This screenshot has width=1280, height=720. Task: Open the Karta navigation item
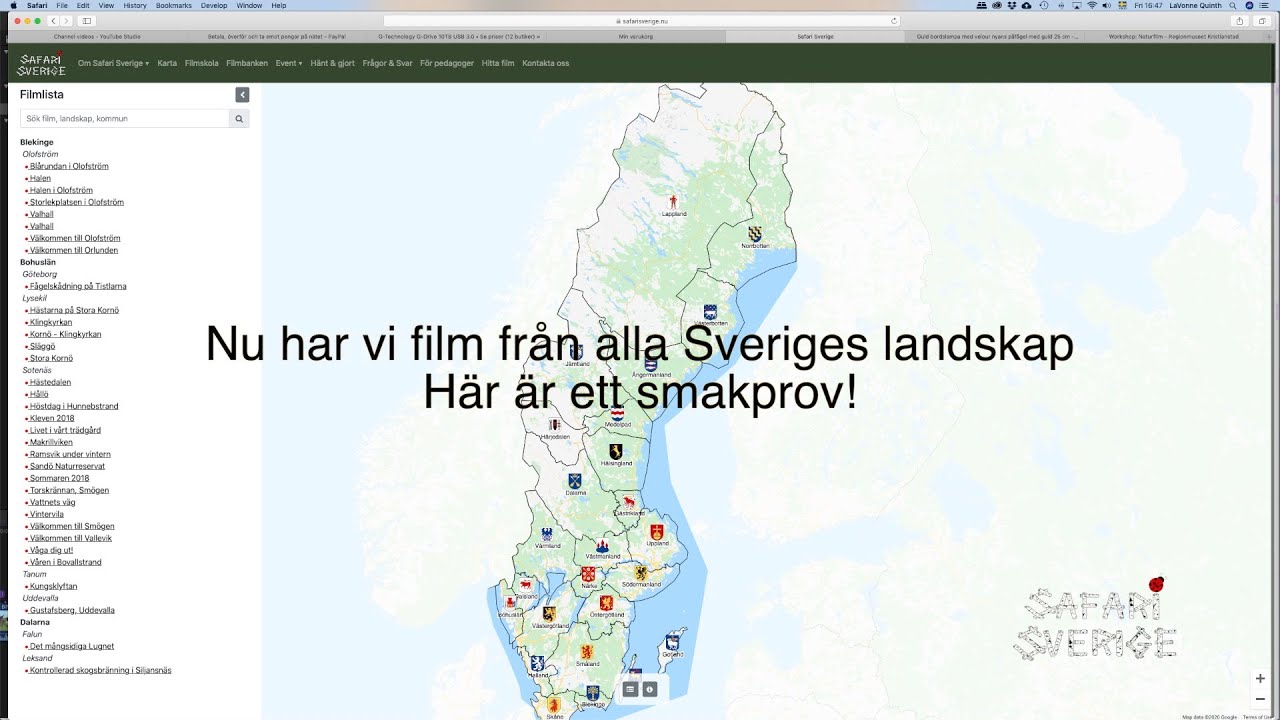(167, 63)
